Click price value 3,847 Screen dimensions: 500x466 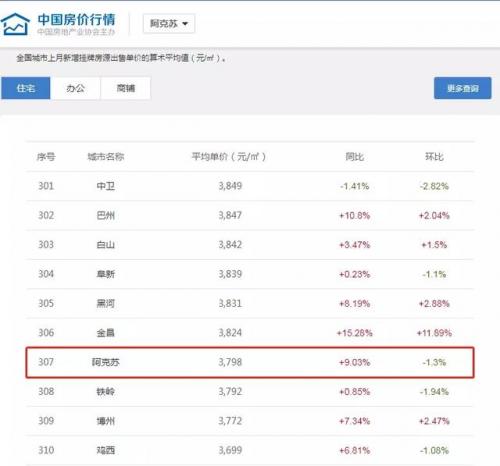coord(230,215)
